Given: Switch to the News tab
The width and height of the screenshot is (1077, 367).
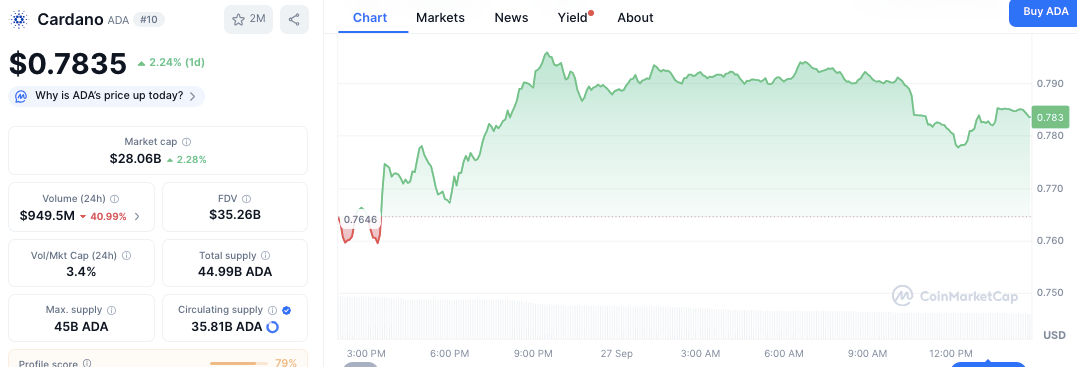Looking at the screenshot, I should coord(511,18).
